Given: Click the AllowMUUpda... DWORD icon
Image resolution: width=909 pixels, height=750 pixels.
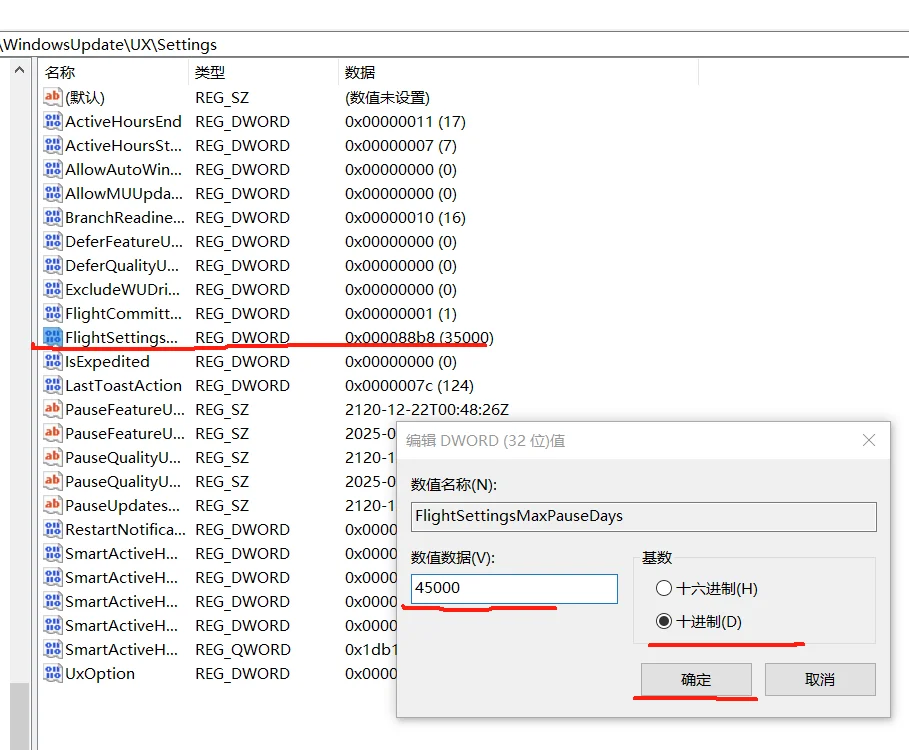Looking at the screenshot, I should [52, 193].
